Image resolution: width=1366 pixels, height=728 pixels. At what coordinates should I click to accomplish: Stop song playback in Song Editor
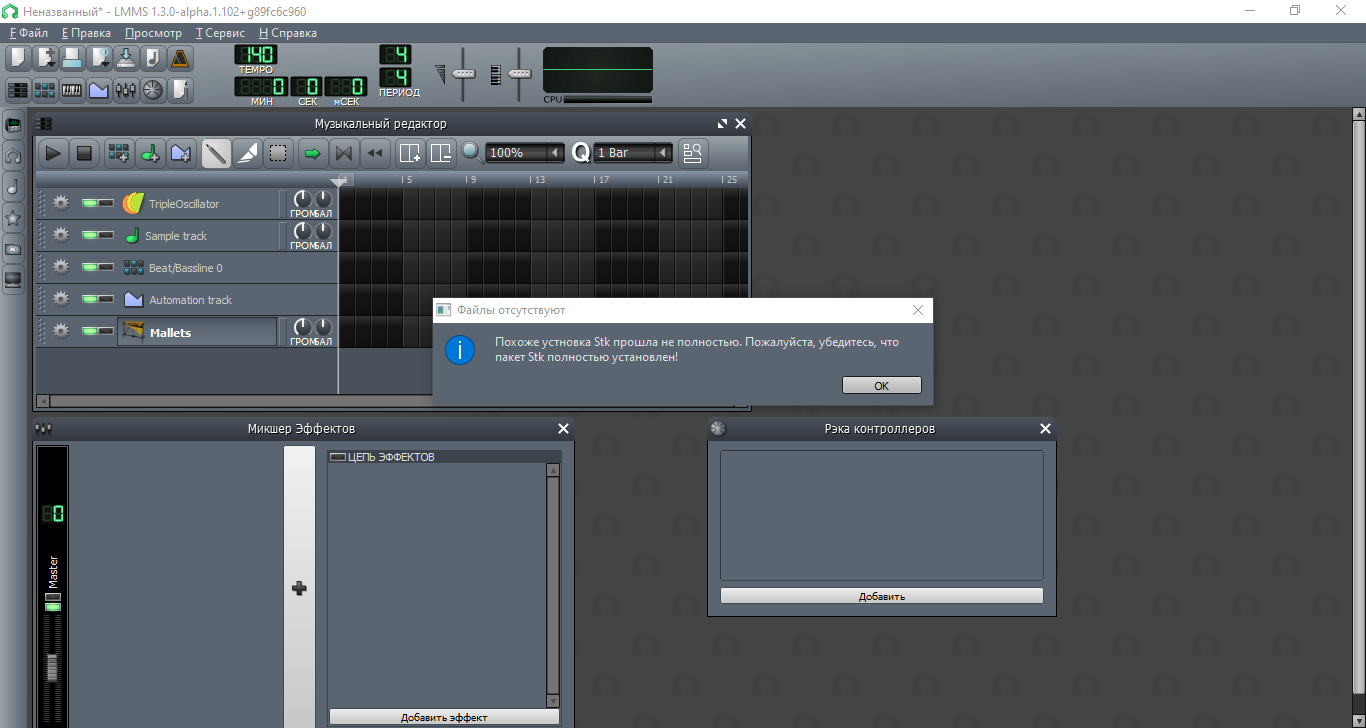[84, 153]
